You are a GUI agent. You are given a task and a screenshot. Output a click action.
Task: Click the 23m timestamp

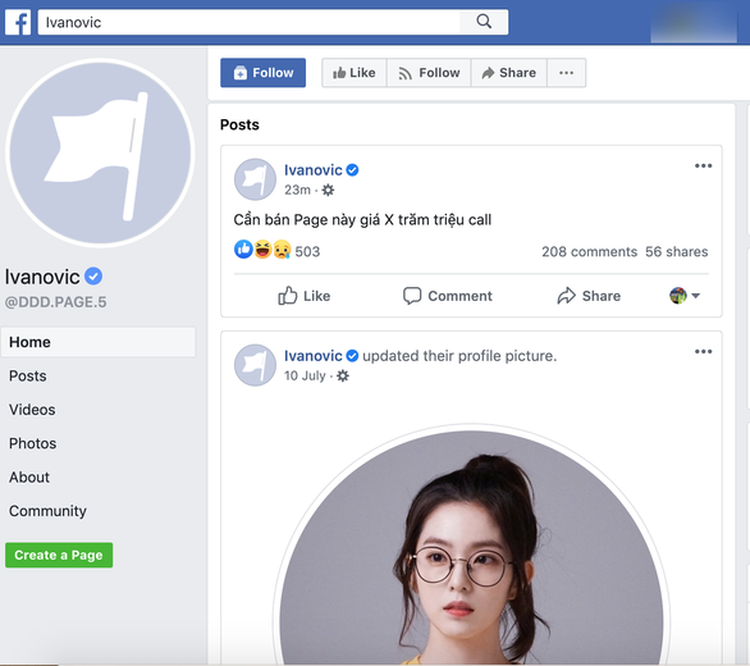coord(298,190)
